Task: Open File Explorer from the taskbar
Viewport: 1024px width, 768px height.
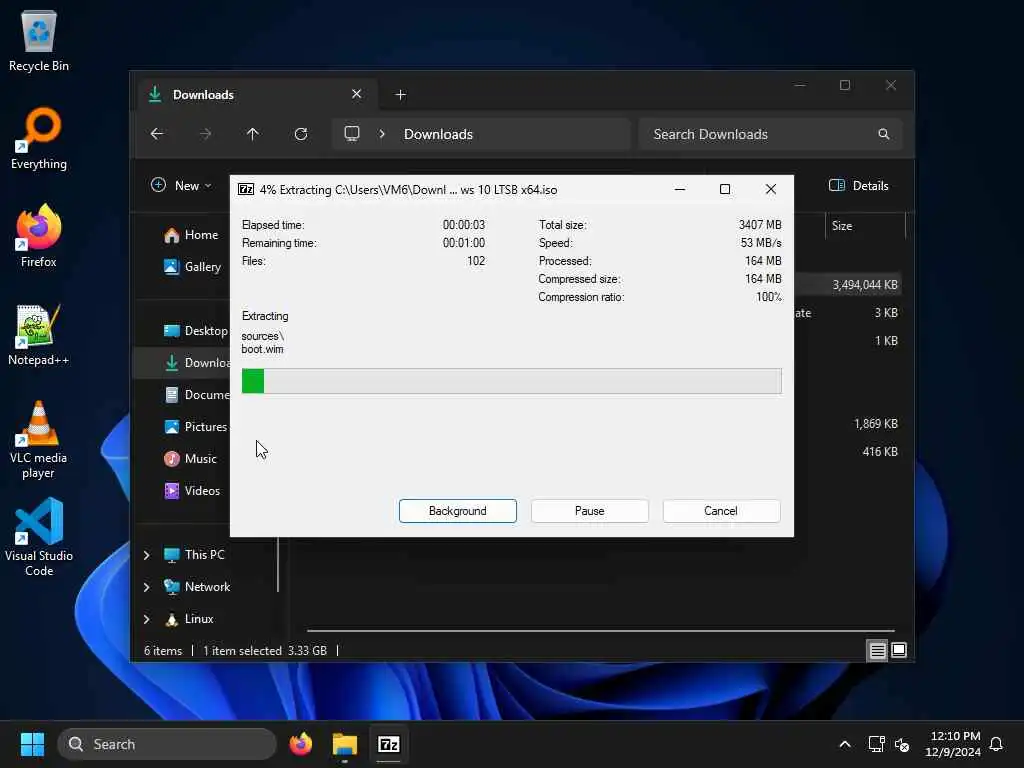Action: pos(345,744)
